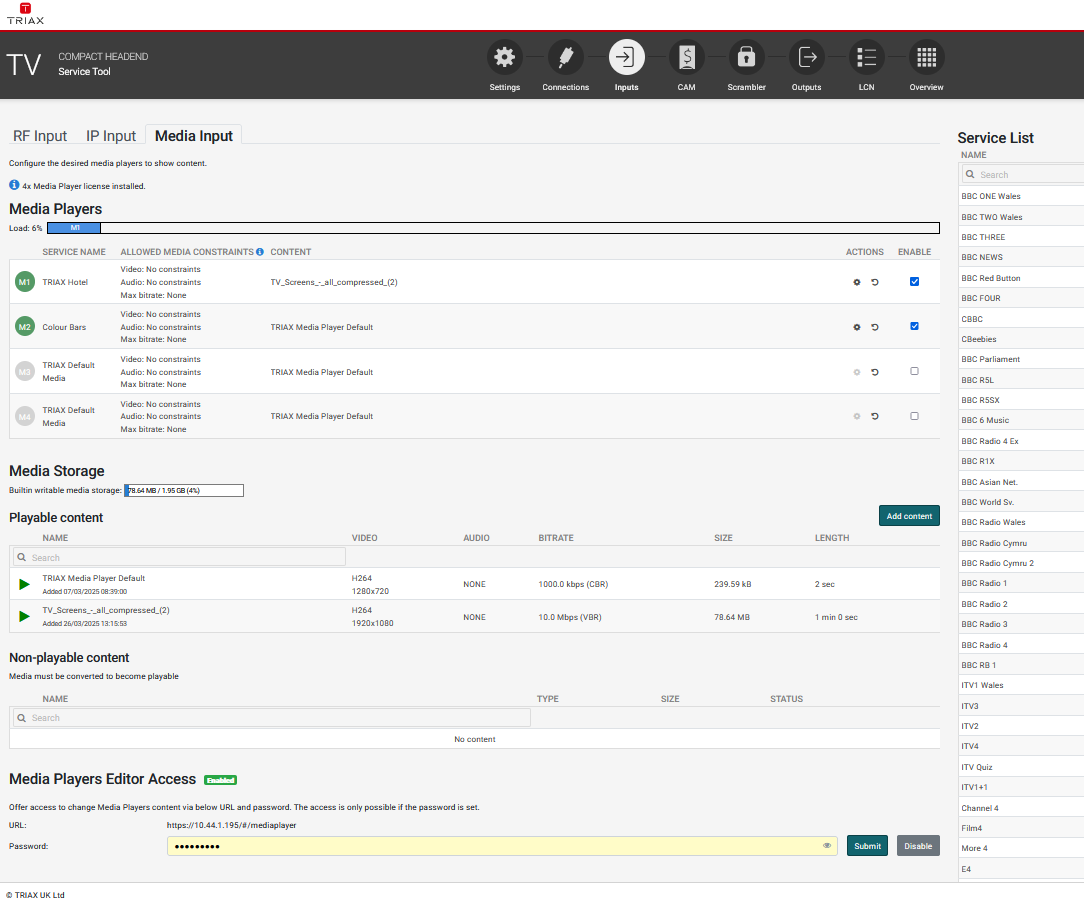The height and width of the screenshot is (907, 1084).
Task: Click the M3 player gear icon
Action: point(857,372)
